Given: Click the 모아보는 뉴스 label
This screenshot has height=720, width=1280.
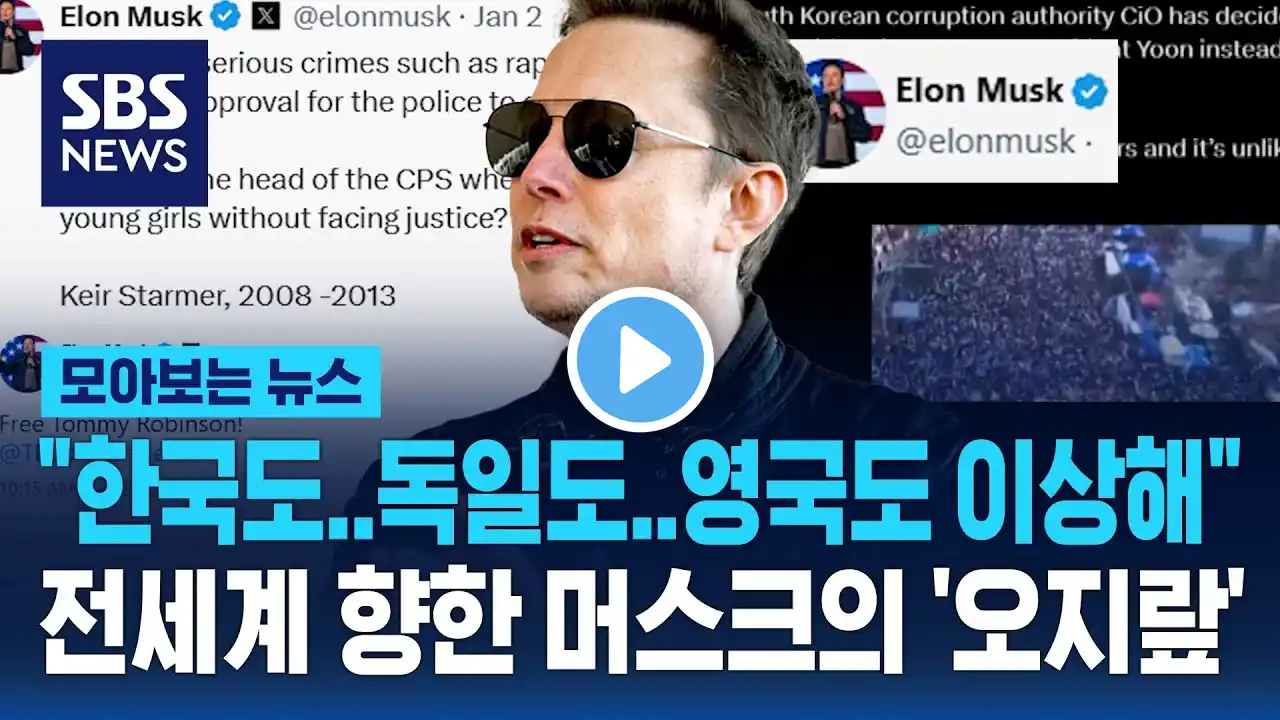Looking at the screenshot, I should [211, 381].
